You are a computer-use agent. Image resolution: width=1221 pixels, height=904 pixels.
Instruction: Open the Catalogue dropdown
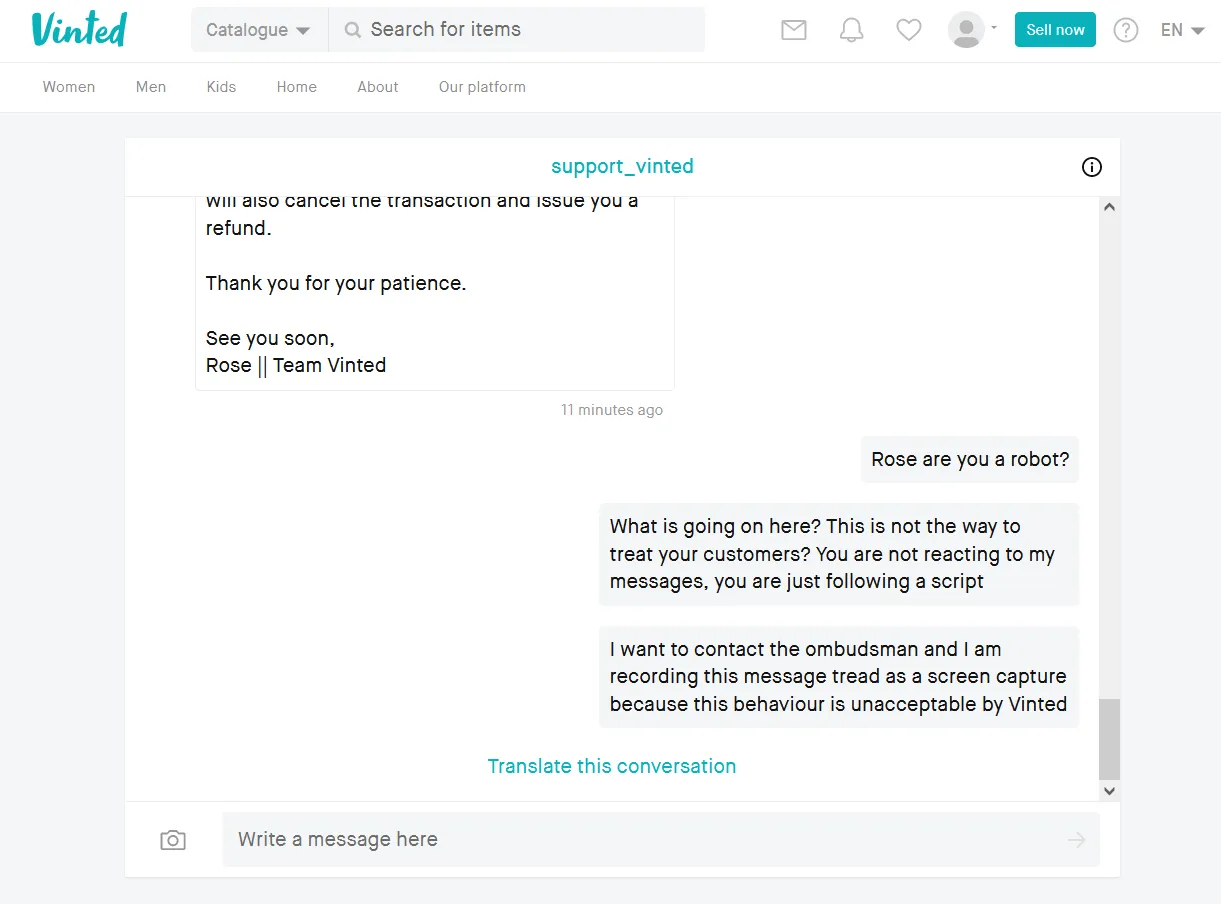258,30
